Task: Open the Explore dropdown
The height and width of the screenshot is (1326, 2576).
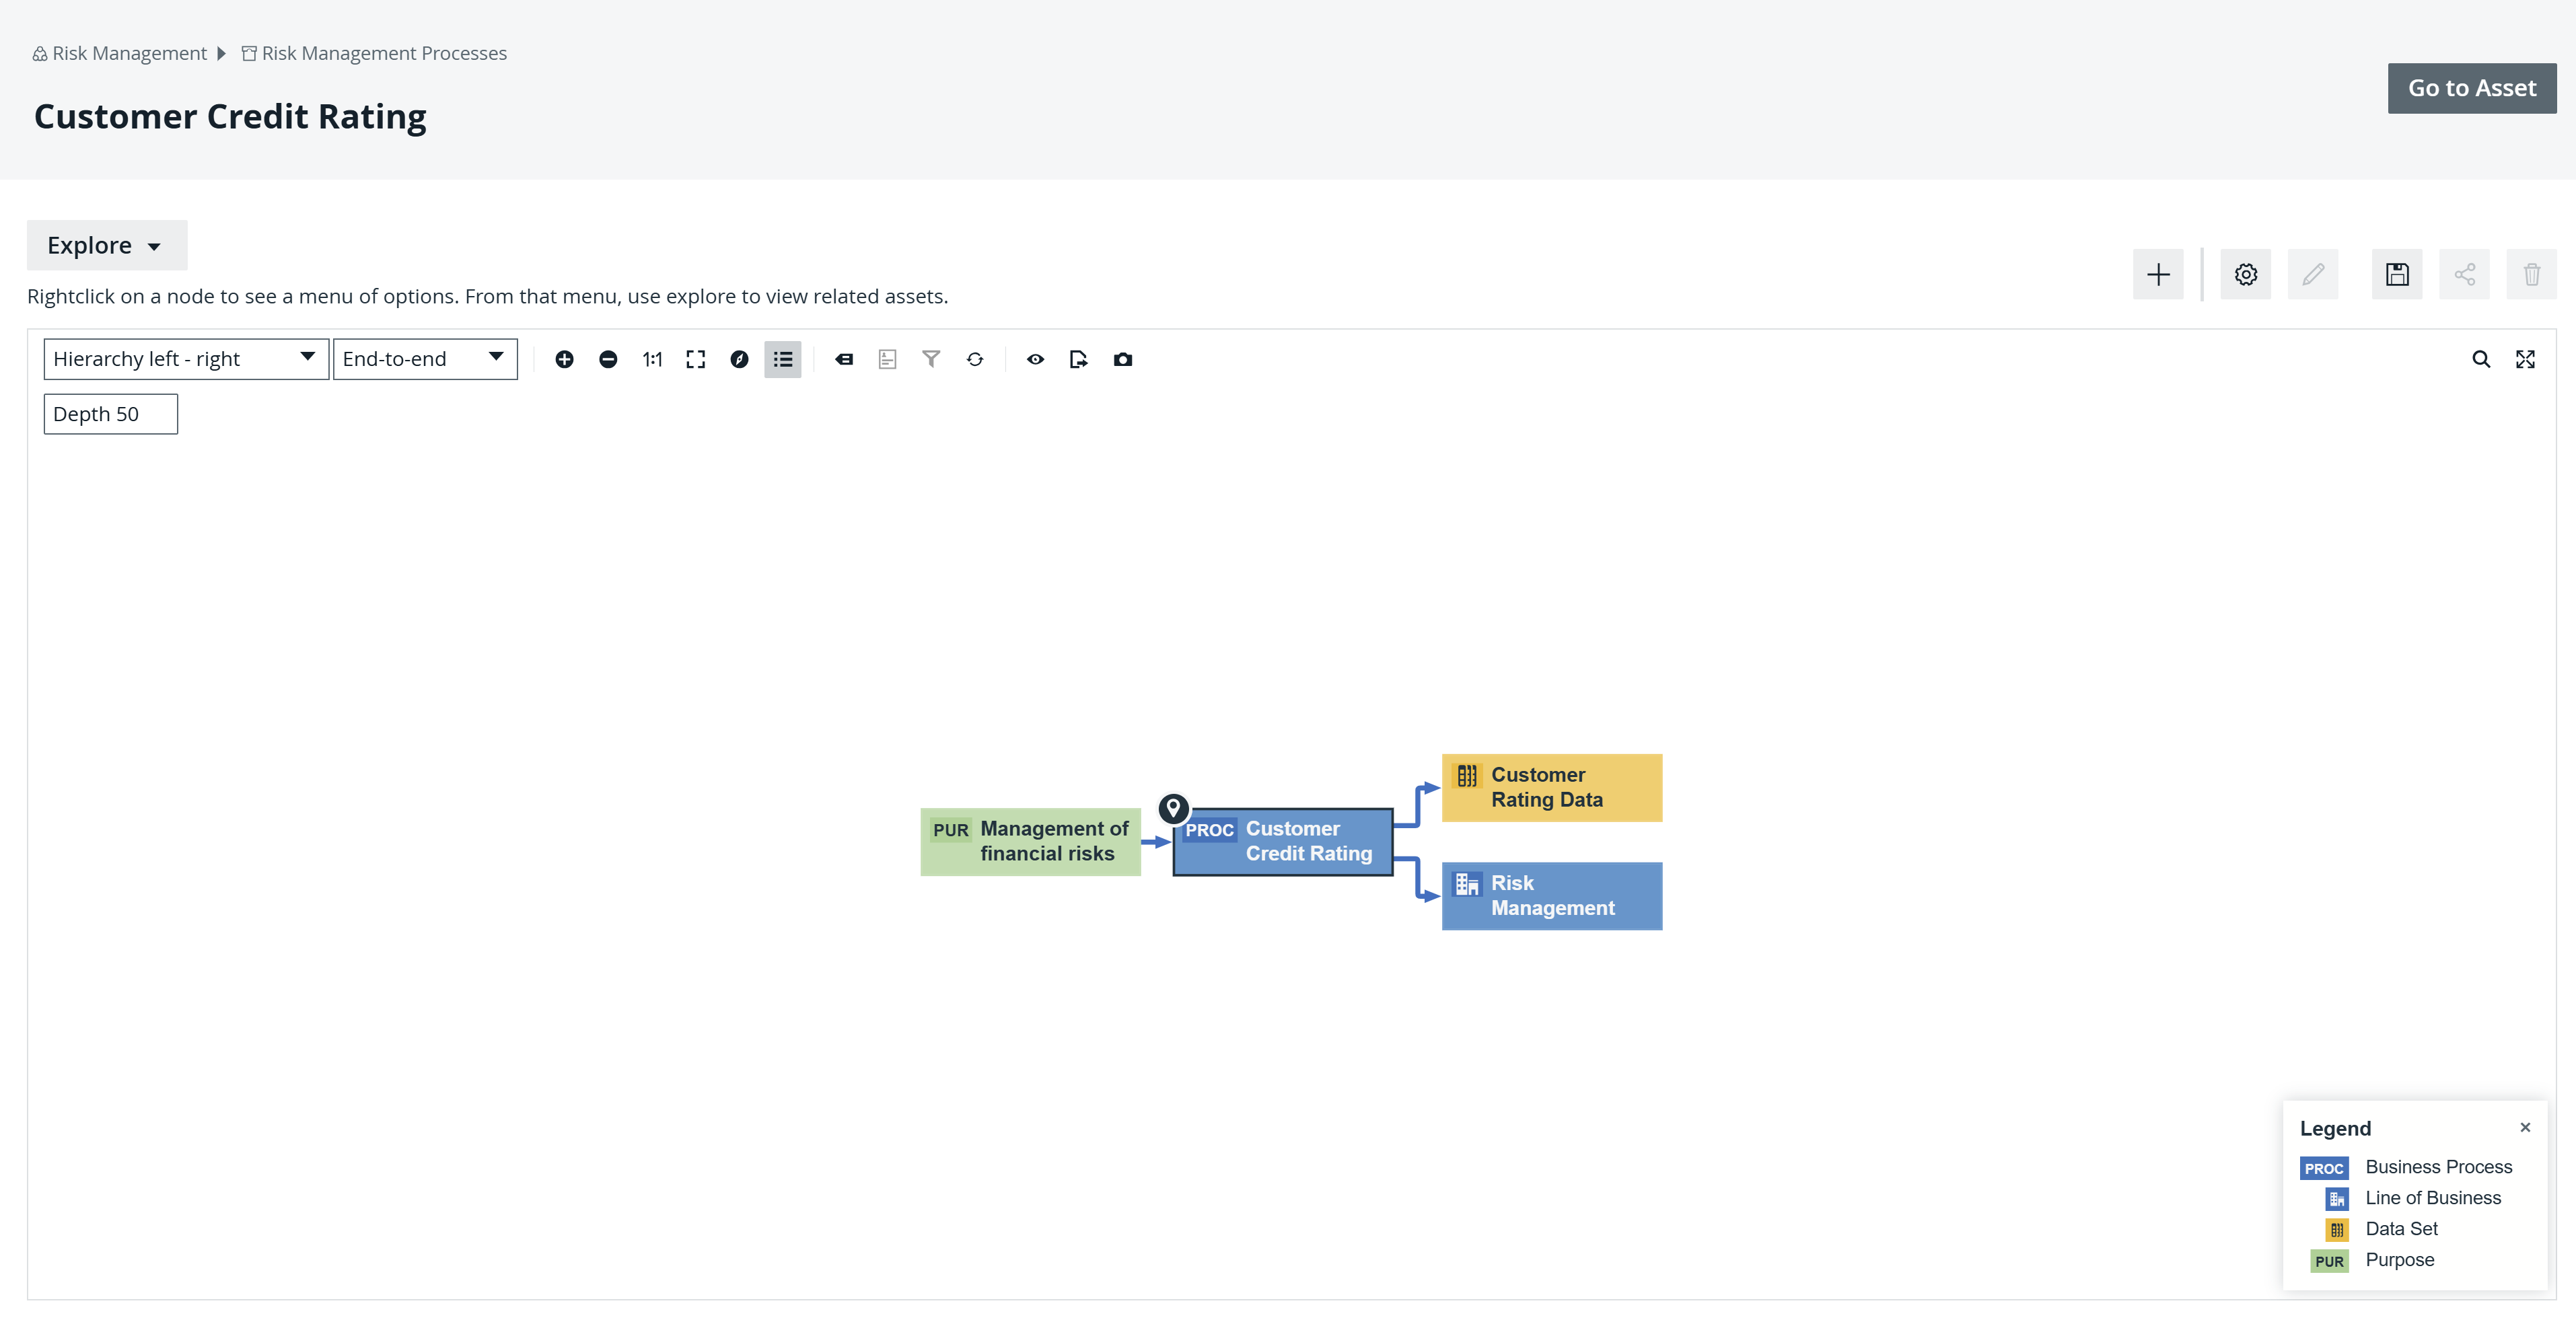Action: (x=106, y=245)
